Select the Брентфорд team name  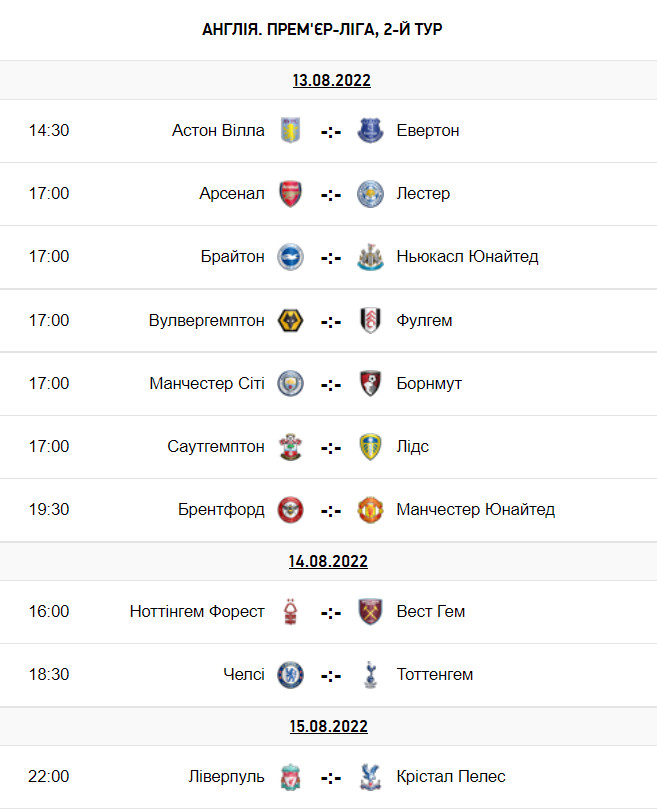221,510
